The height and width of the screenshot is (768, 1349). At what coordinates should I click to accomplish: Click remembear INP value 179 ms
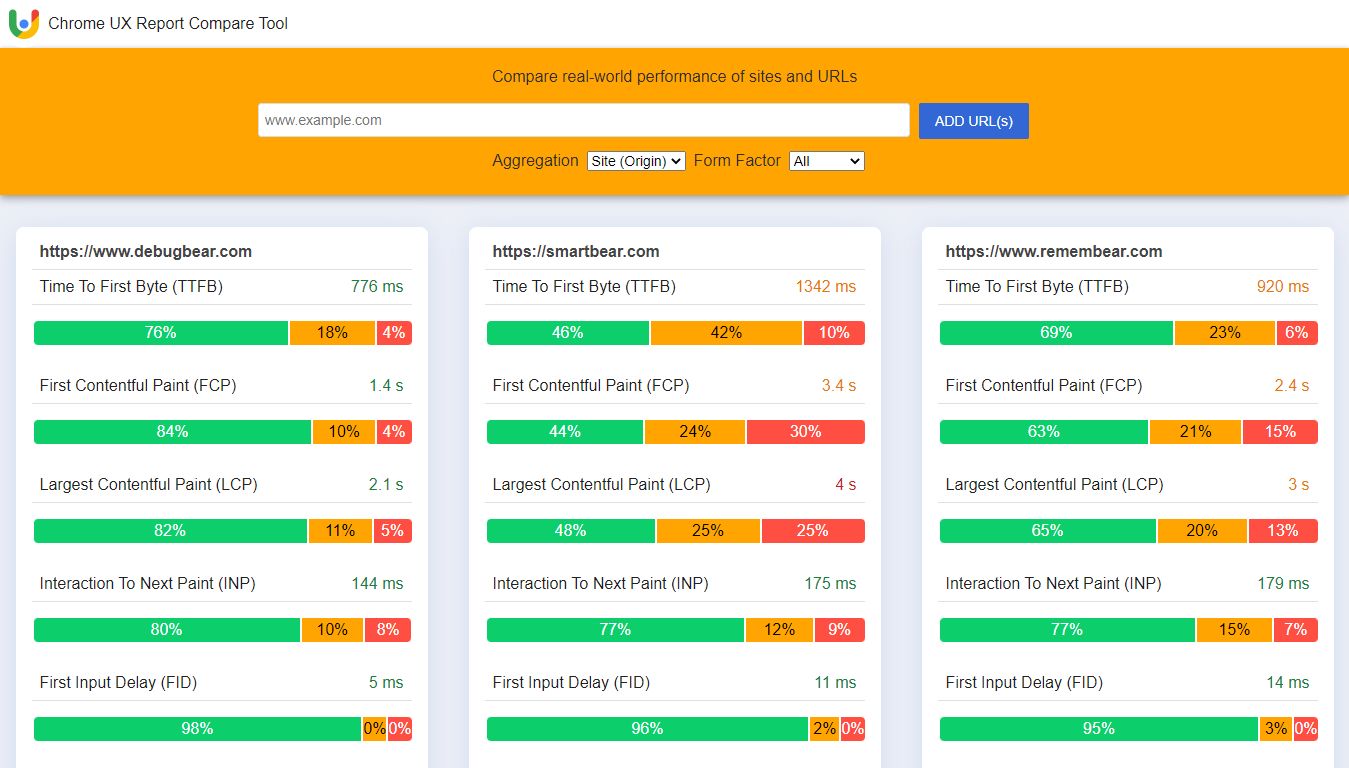click(x=1283, y=583)
